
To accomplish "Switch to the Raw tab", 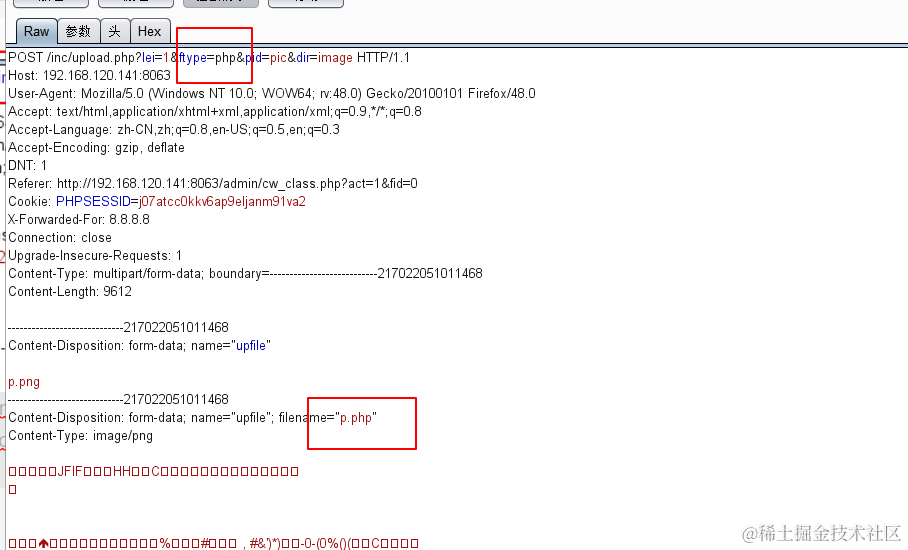I will [x=36, y=31].
